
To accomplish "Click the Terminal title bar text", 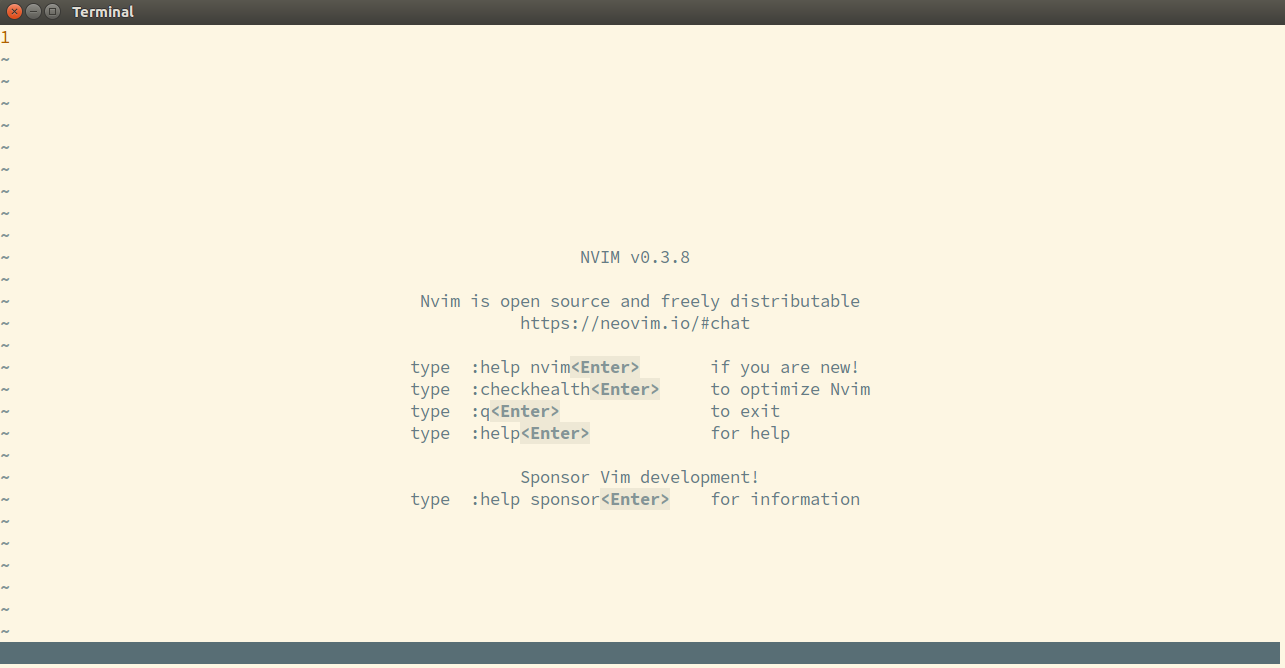I will (103, 12).
